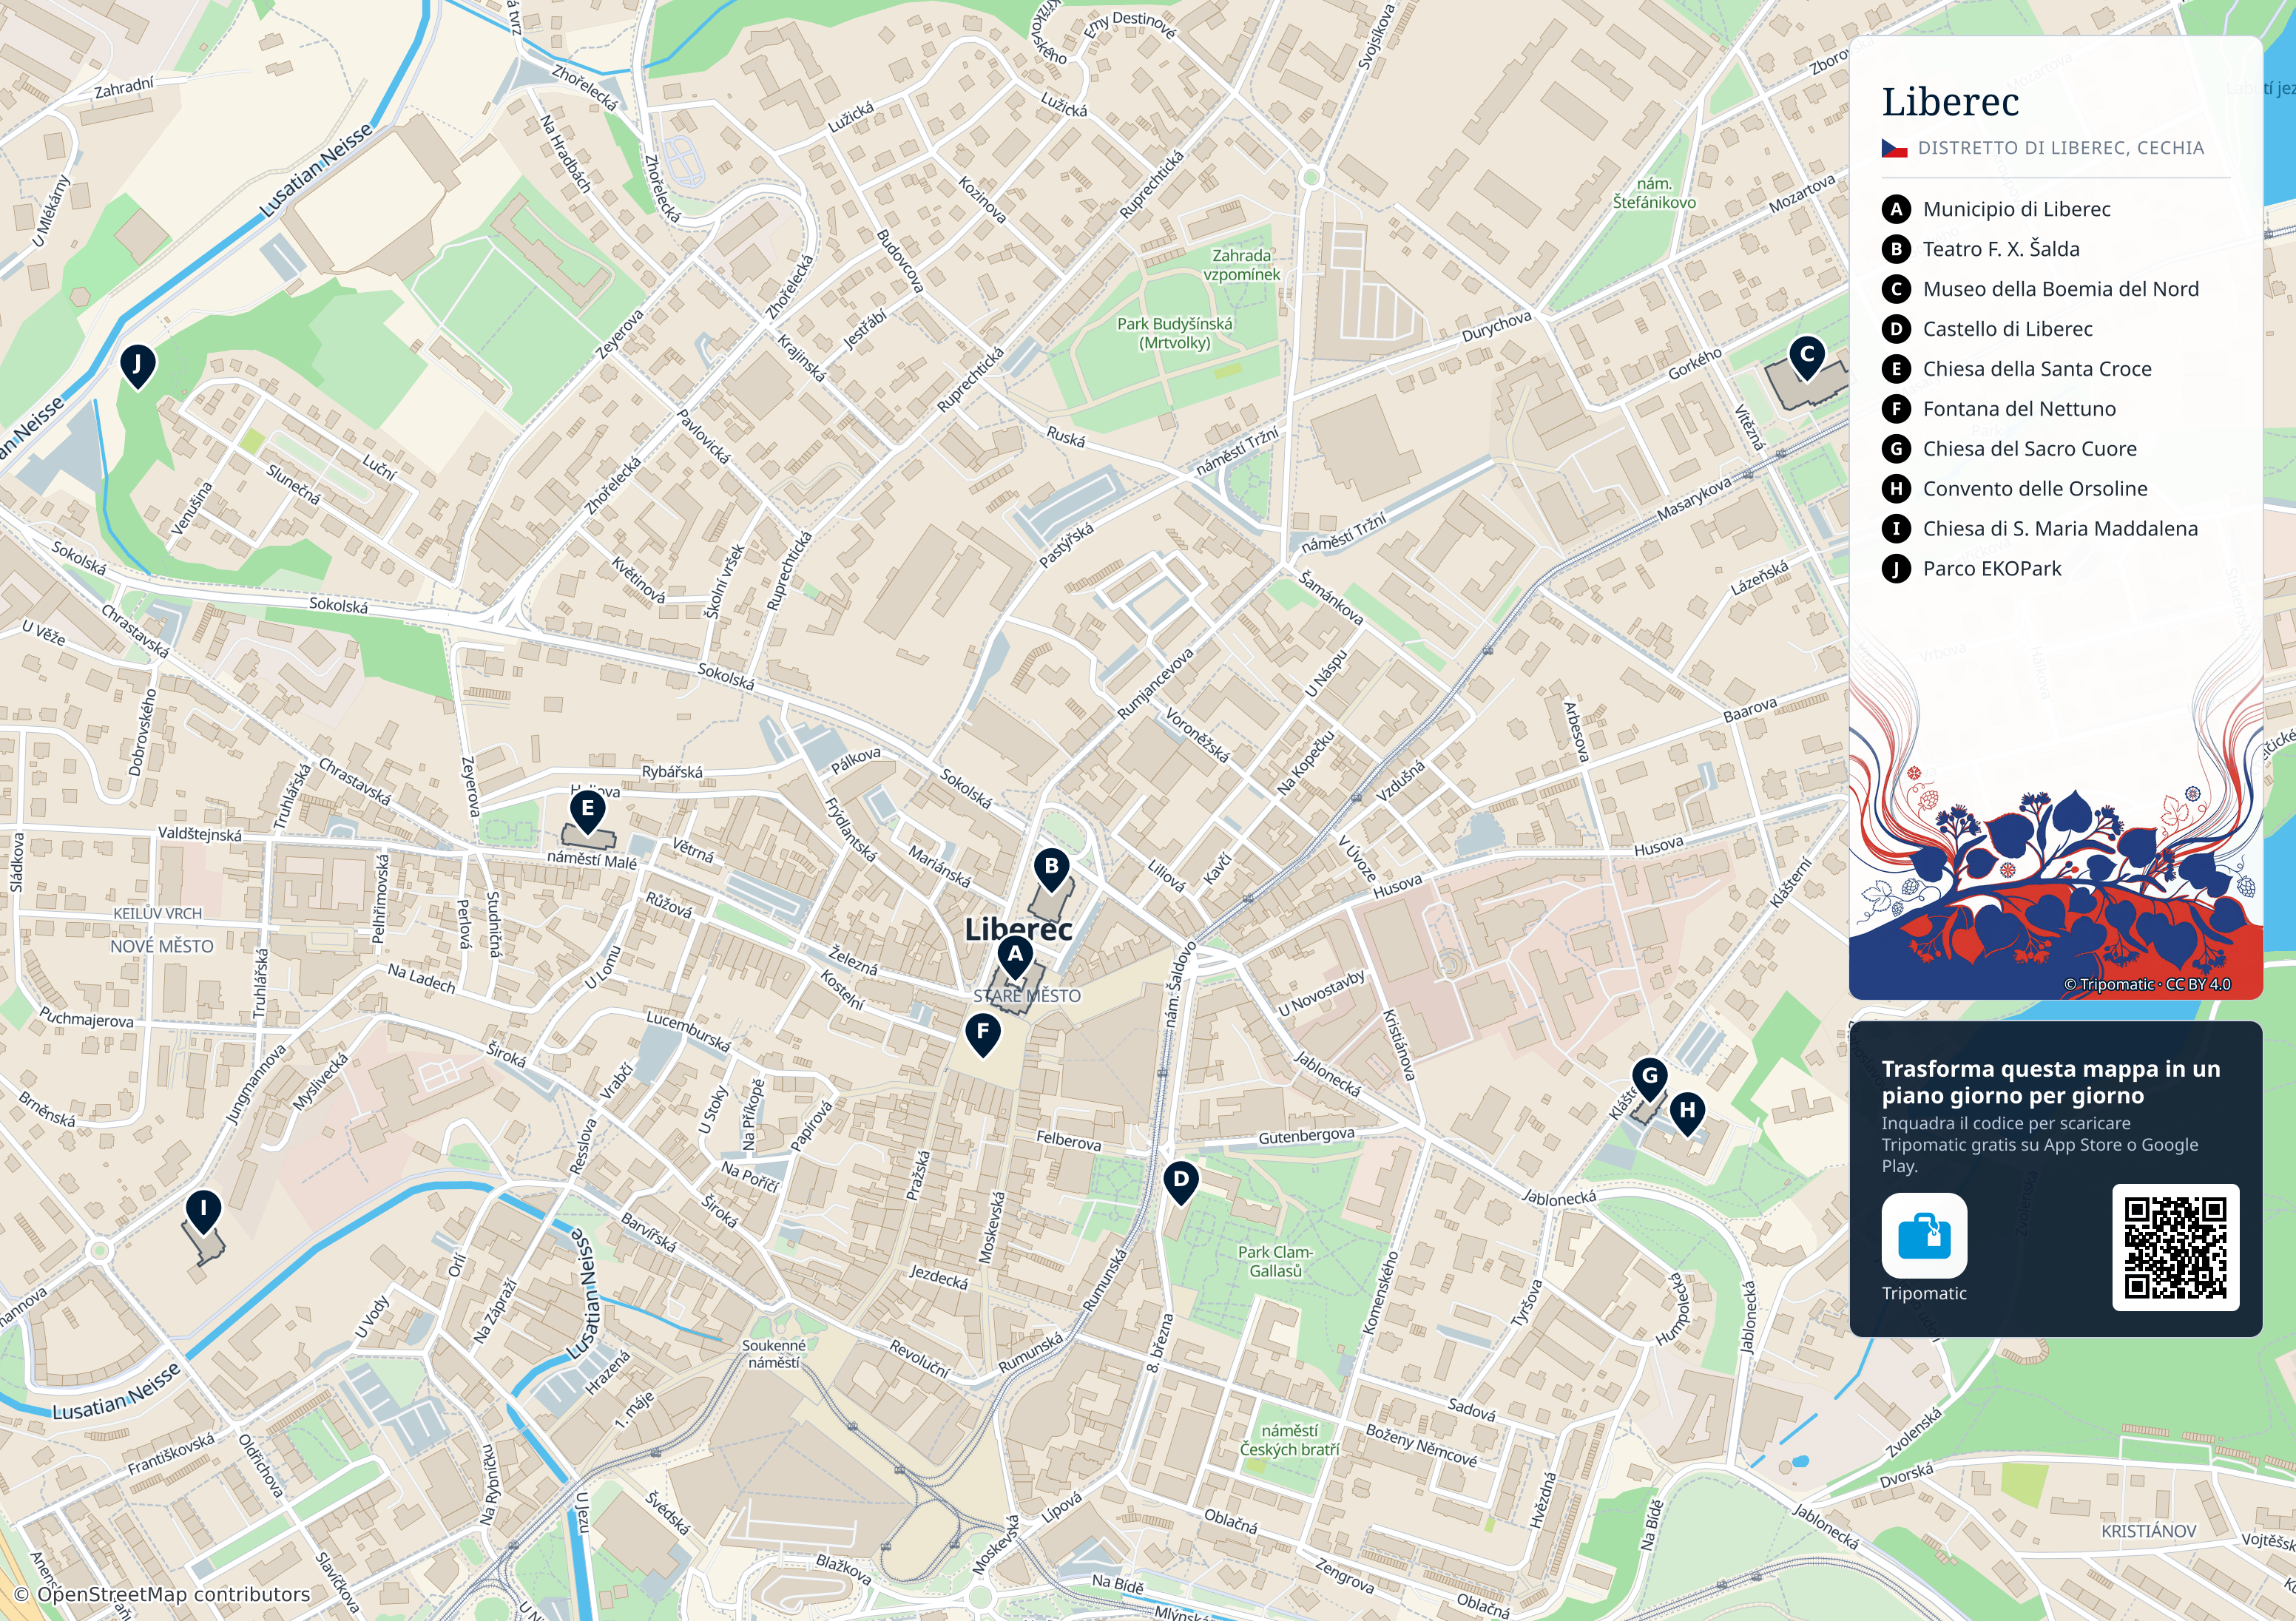Viewport: 2296px width, 1621px height.
Task: Click the 'Rybářská' street label
Action: pyautogui.click(x=672, y=772)
